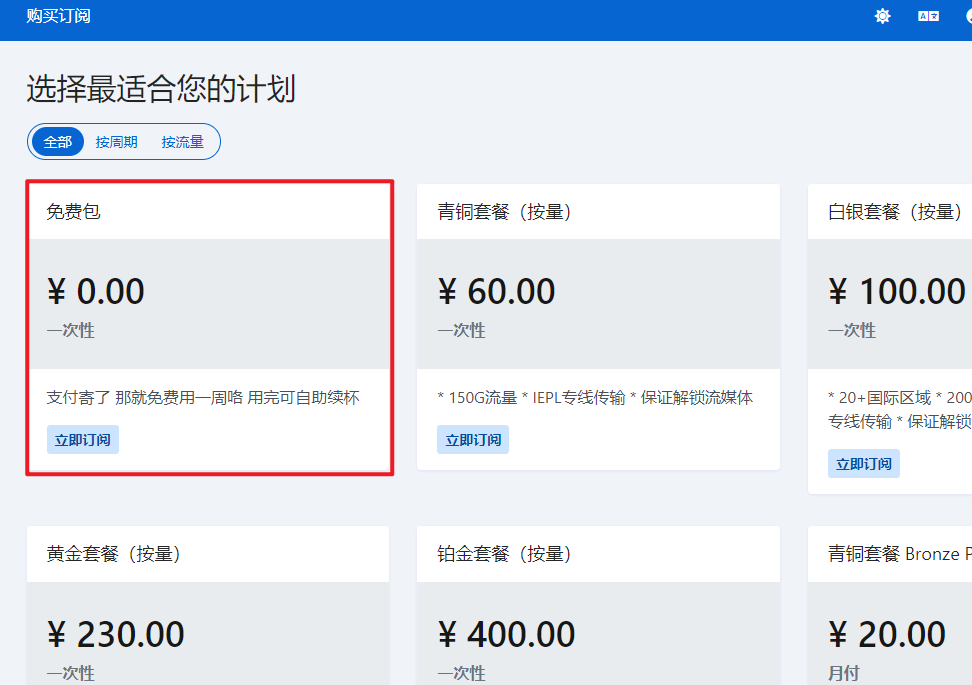The image size is (972, 685).
Task: Subscribe to 青铜套餐（按量） via 立即订阅
Action: [473, 440]
